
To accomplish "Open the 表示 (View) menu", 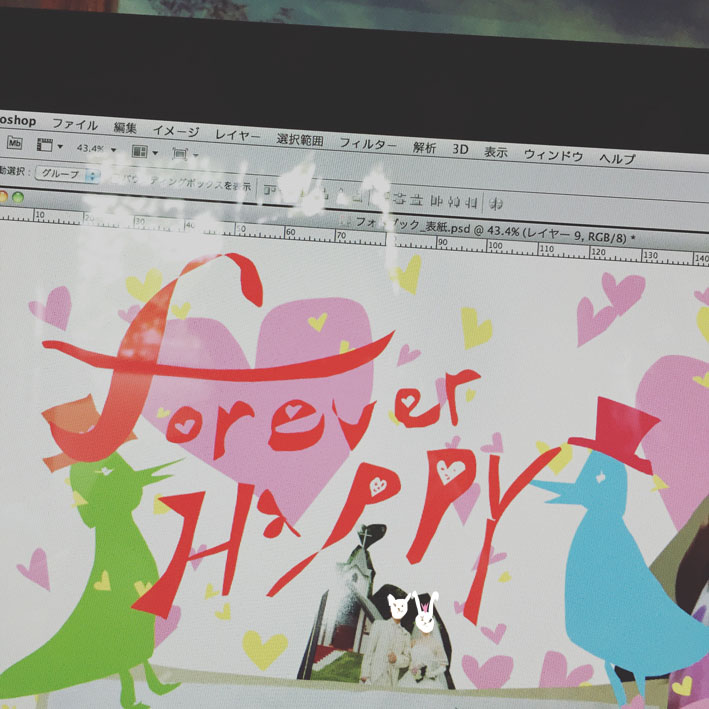I will point(496,152).
